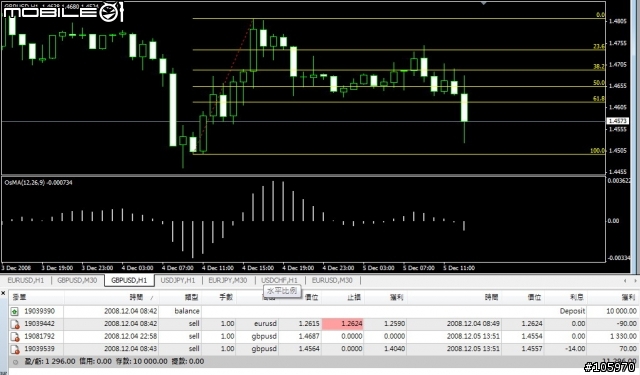Click the close time 2008.12.04 08:49
The height and width of the screenshot is (375, 640).
point(473,324)
